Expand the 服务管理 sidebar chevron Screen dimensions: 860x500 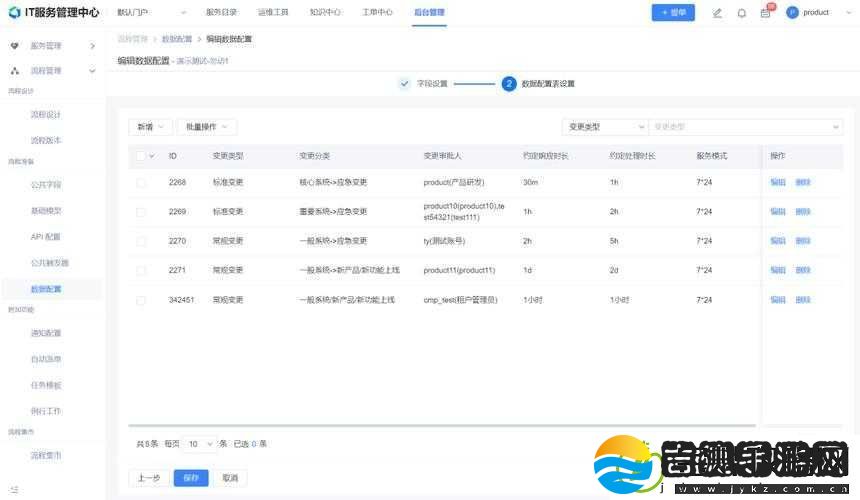click(92, 46)
